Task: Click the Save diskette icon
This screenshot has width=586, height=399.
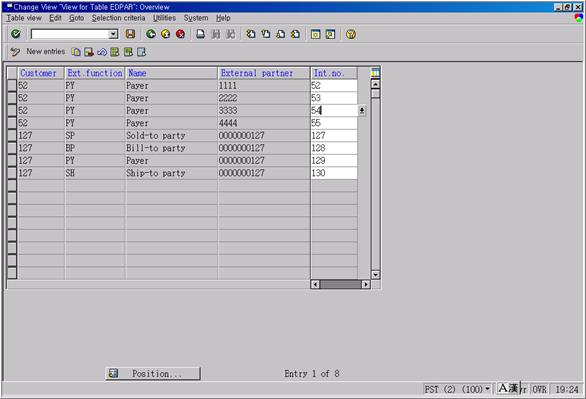Action: [x=130, y=34]
